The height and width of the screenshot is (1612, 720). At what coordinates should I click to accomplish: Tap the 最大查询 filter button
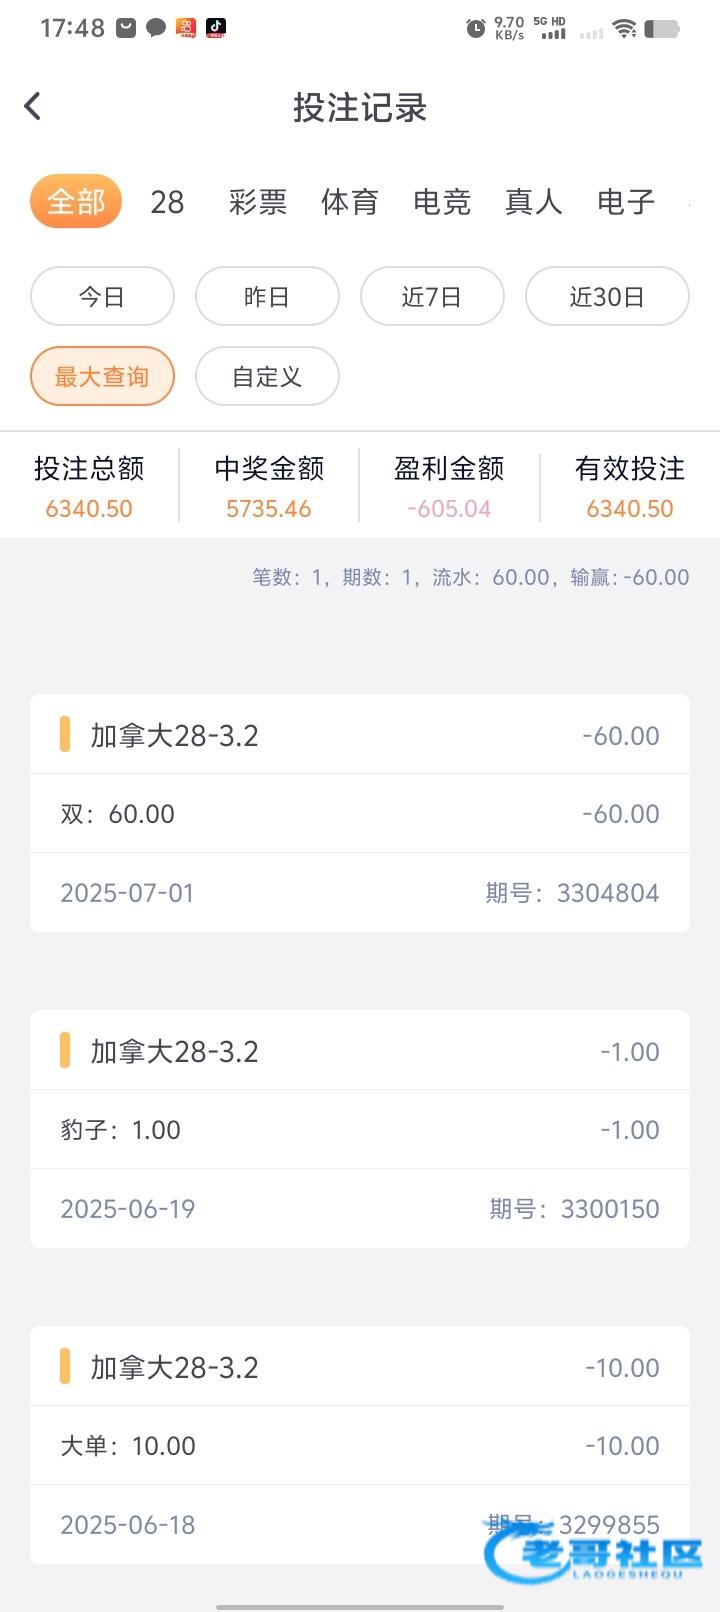[102, 377]
